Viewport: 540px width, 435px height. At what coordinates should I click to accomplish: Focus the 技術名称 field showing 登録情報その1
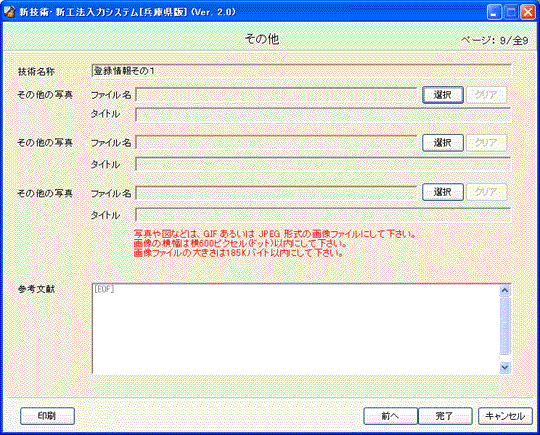301,71
